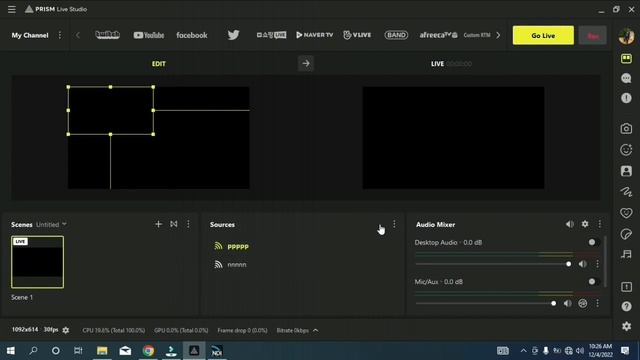Open My Channel options menu
Screen dimensions: 640x360
(60, 35)
